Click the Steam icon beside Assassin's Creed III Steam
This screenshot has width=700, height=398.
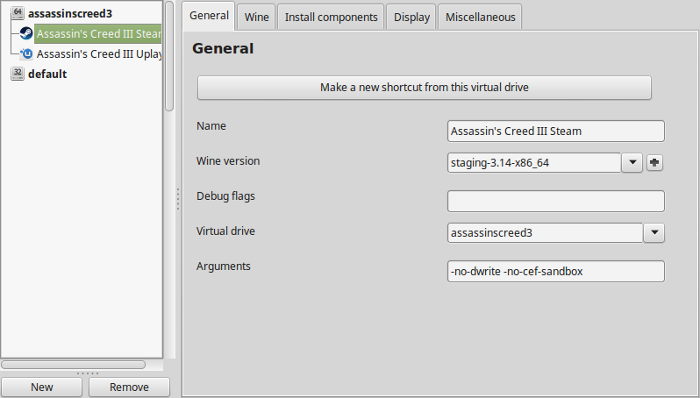(x=26, y=33)
